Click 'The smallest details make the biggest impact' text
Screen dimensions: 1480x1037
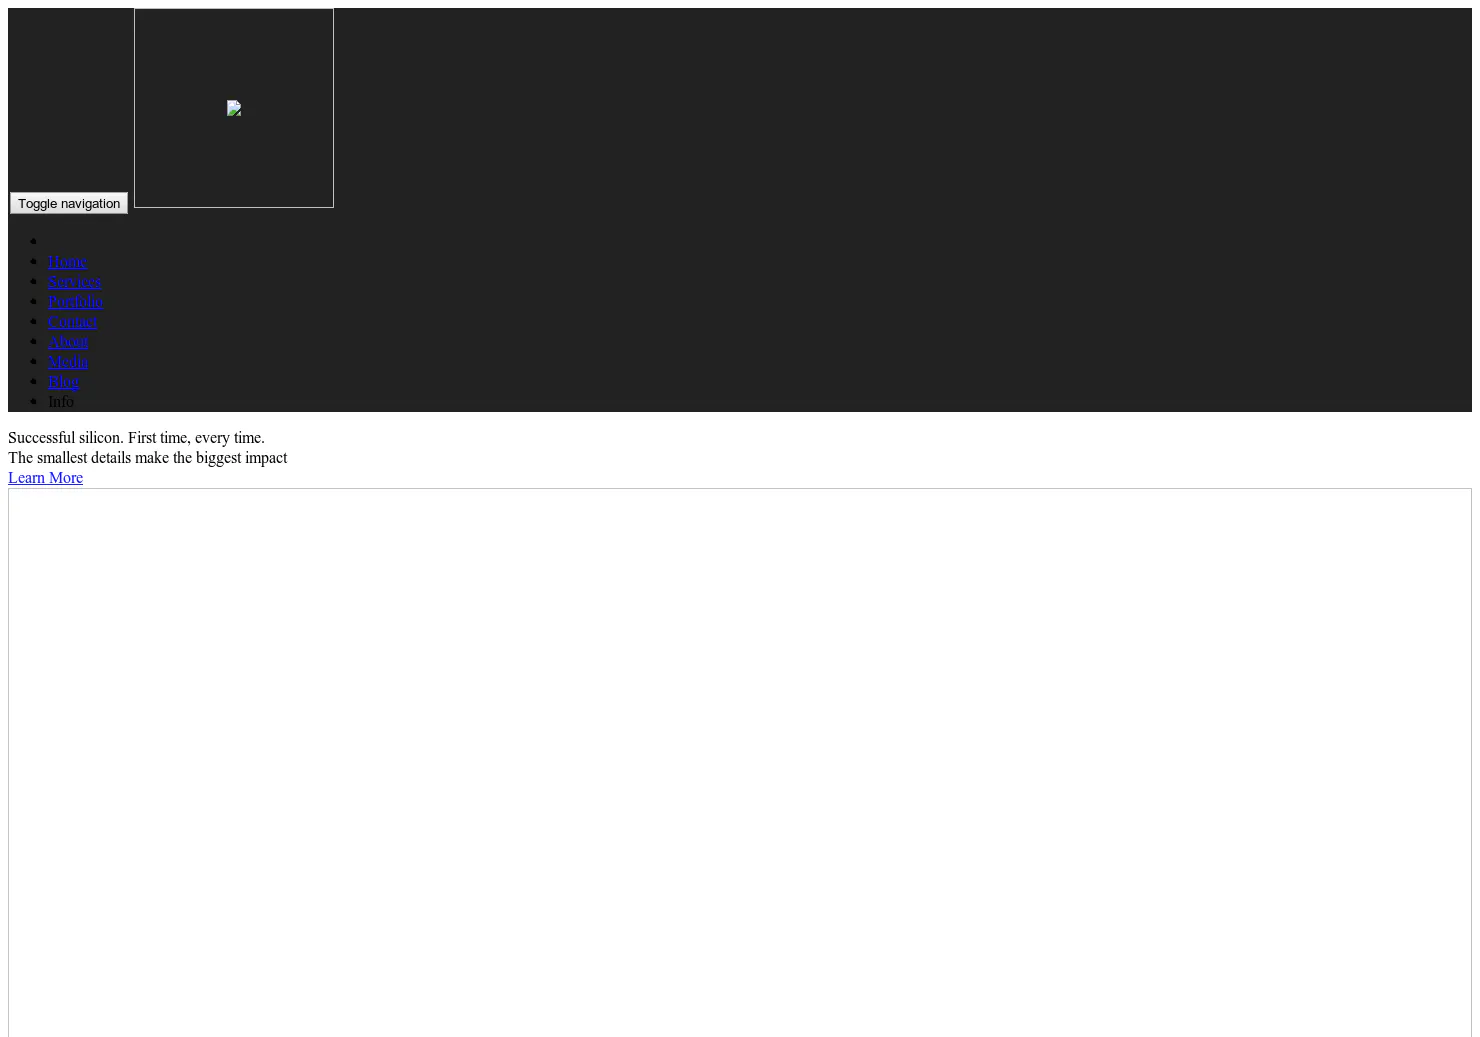pyautogui.click(x=147, y=457)
